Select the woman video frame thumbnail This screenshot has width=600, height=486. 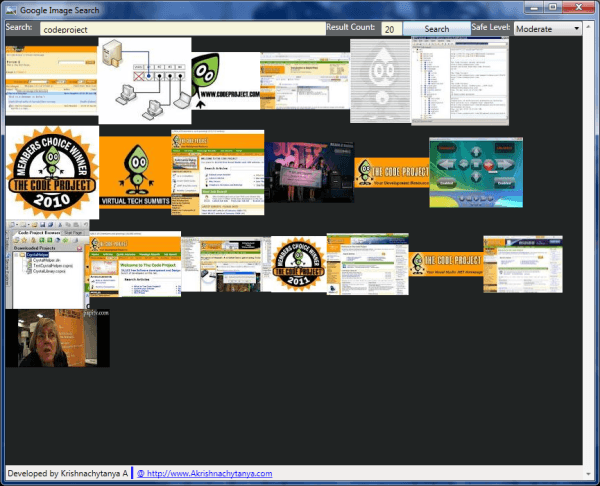tap(57, 338)
